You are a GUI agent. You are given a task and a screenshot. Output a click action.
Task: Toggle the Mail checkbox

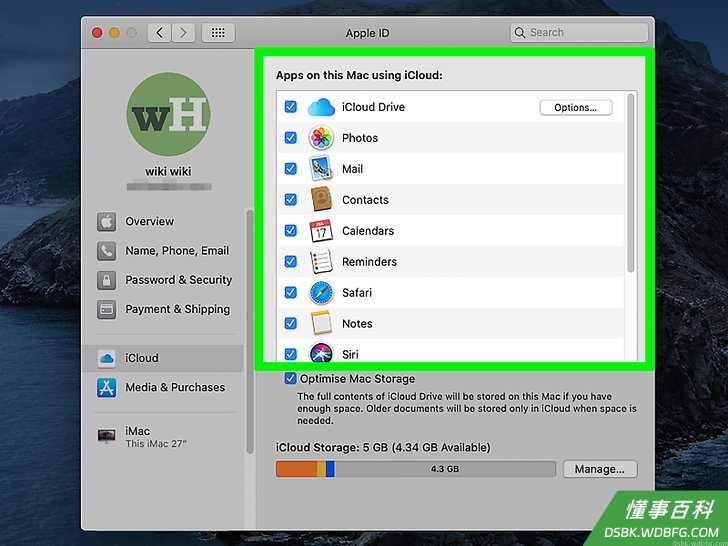(291, 169)
